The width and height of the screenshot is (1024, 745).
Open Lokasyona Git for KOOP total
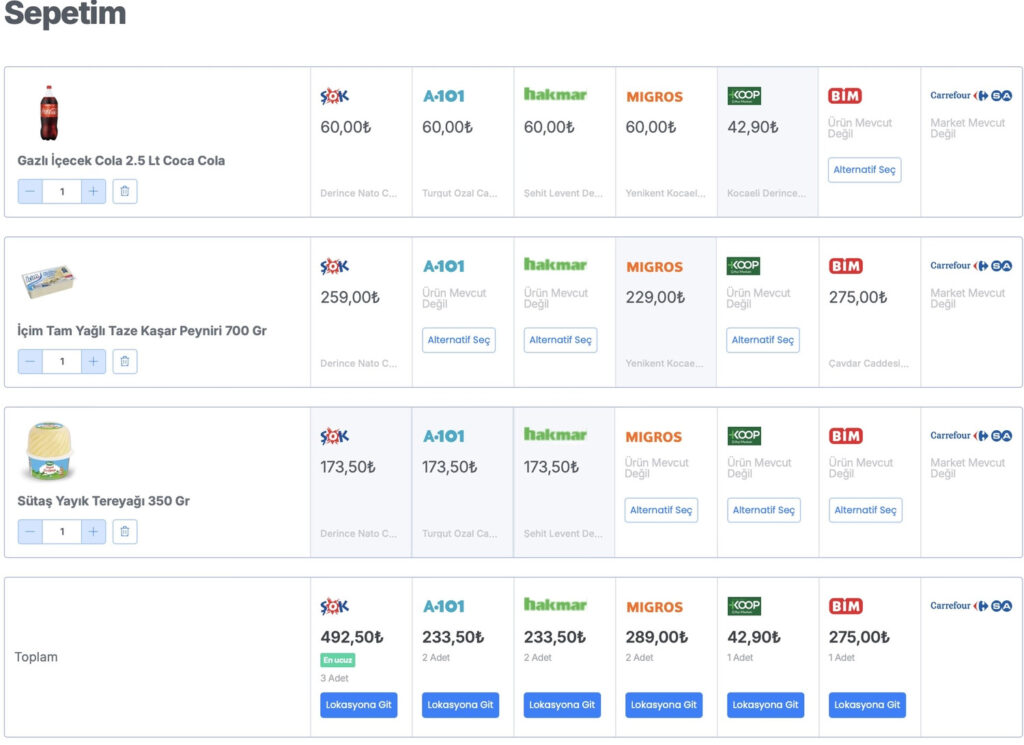point(765,705)
